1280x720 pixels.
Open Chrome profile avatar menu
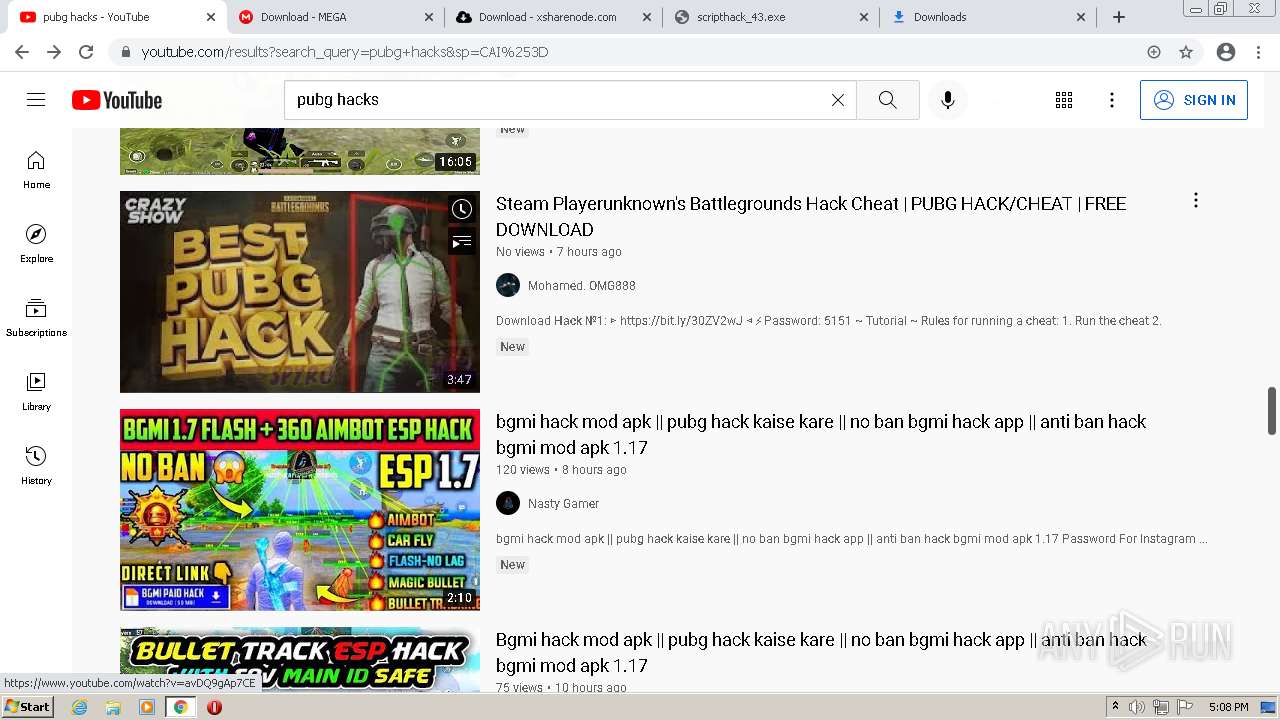[x=1226, y=52]
